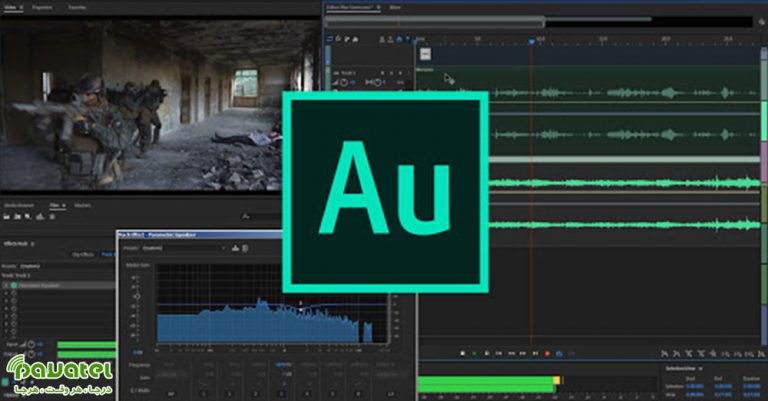
Task: Click the Master Gain slider handle in EQ
Action: 138,296
